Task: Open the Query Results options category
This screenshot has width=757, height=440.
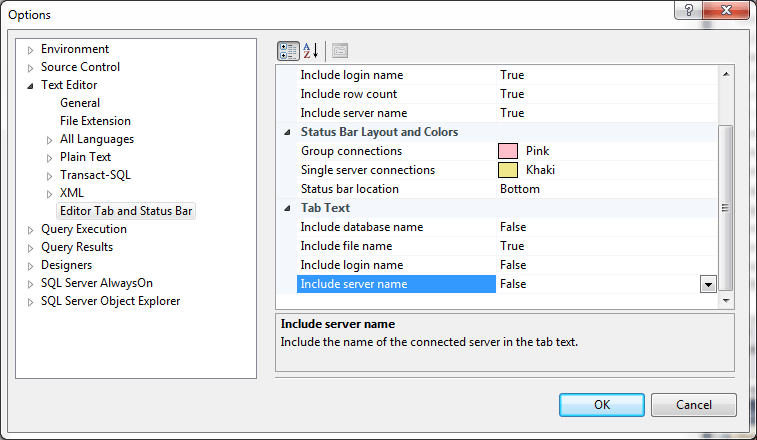Action: (x=77, y=247)
